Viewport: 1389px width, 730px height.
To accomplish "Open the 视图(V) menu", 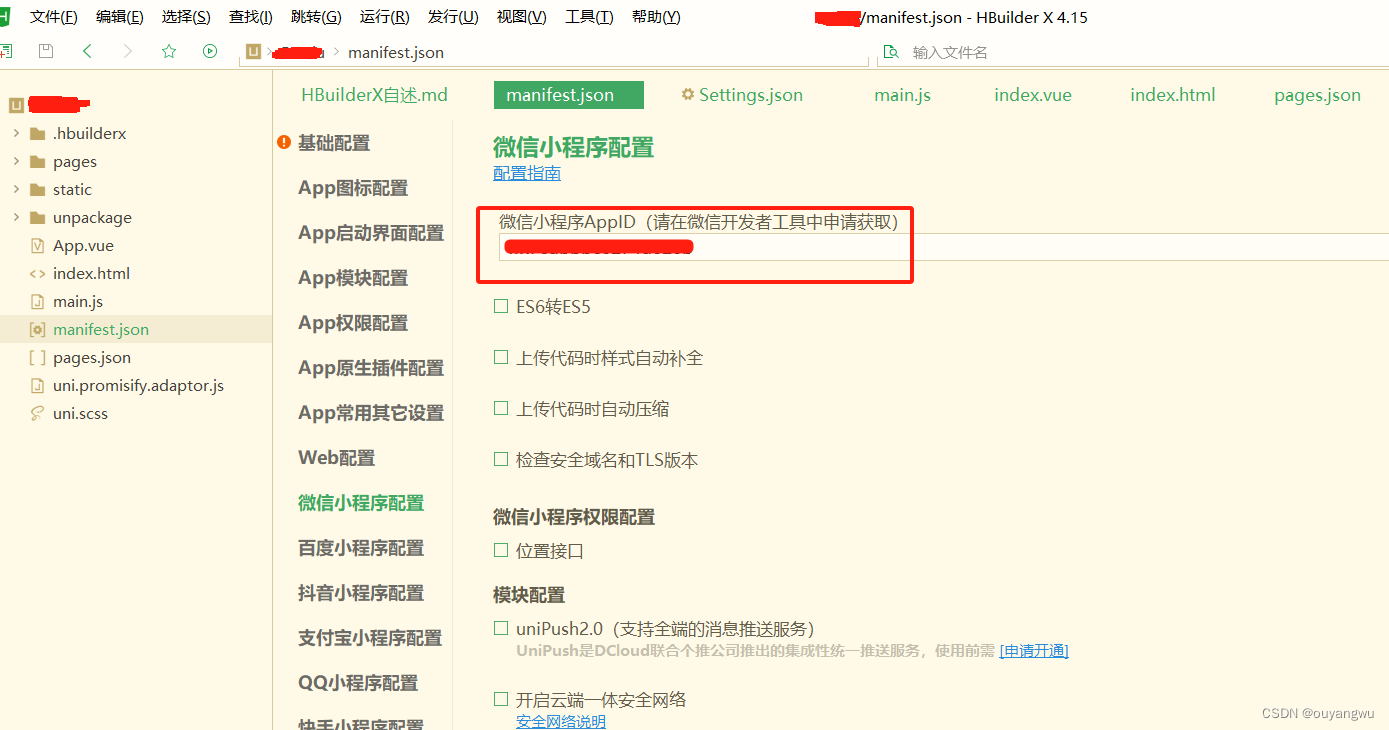I will point(522,17).
